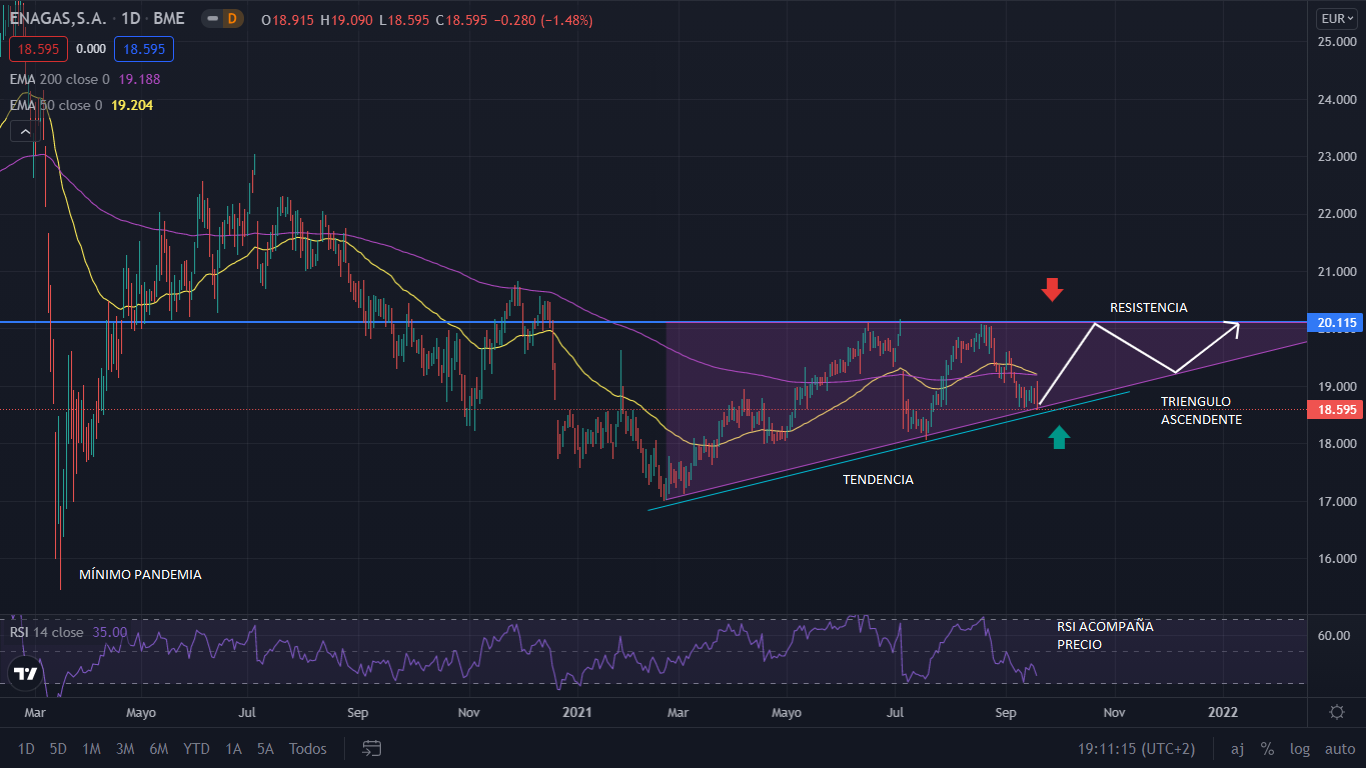
Task: Click the green up arrow marker
Action: coord(1059,437)
